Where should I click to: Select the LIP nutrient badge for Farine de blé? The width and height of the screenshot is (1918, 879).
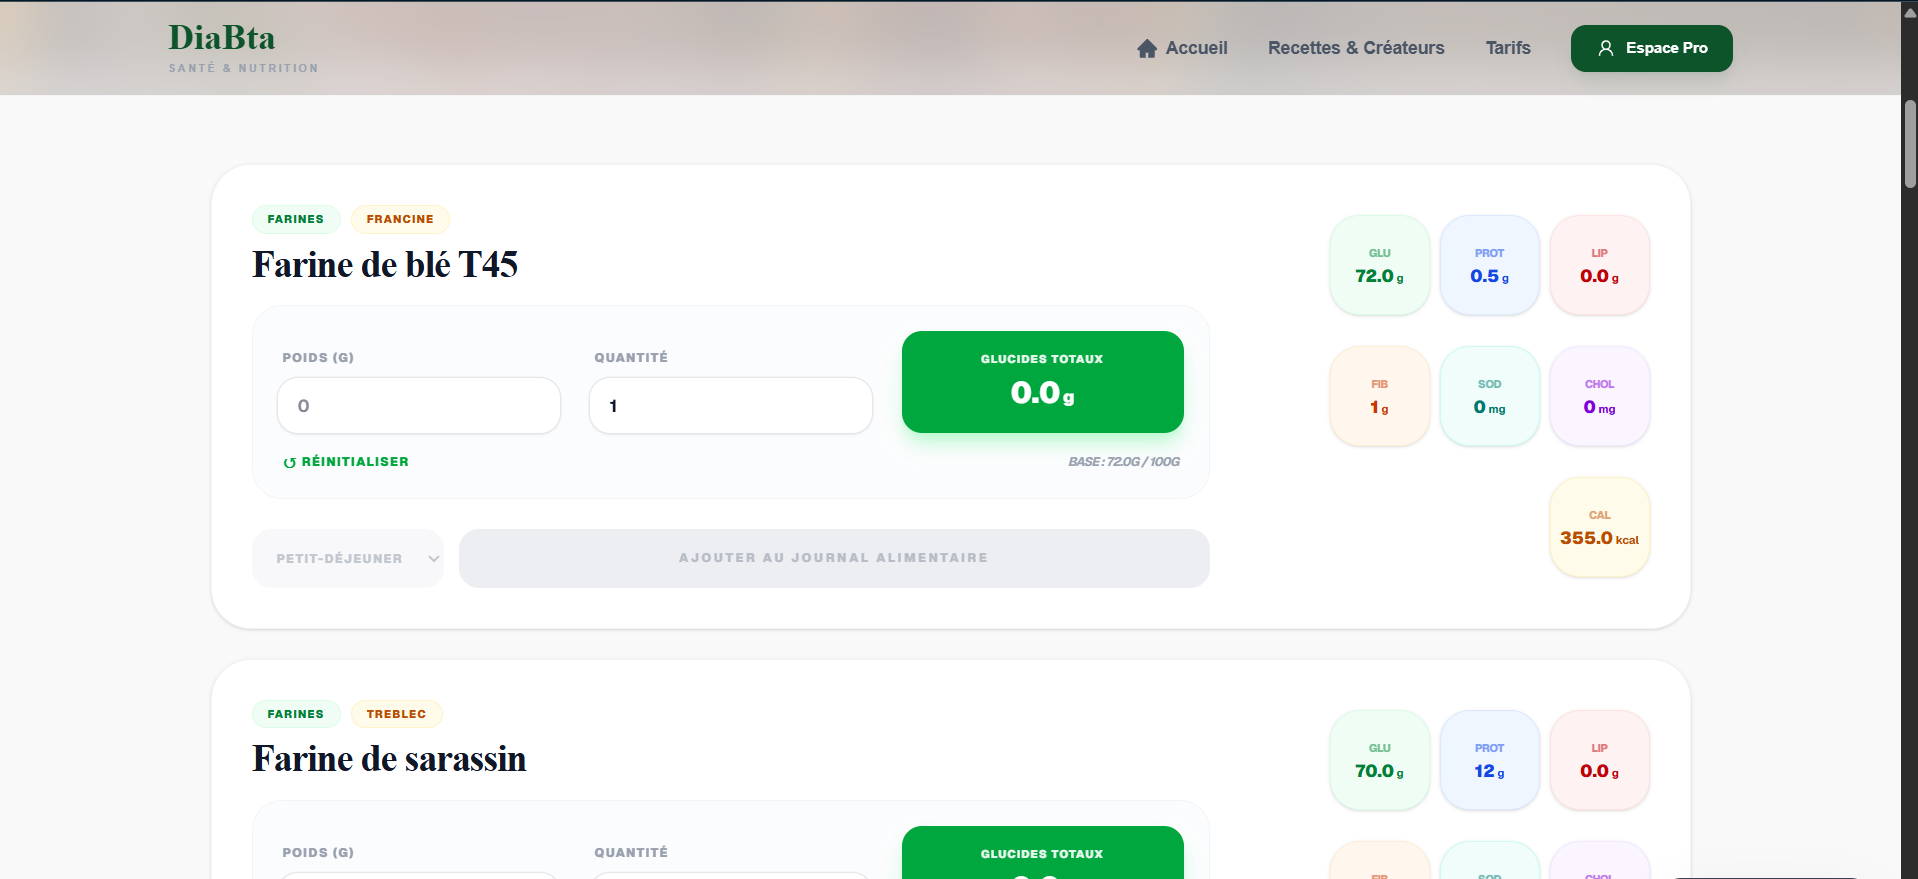pos(1599,264)
